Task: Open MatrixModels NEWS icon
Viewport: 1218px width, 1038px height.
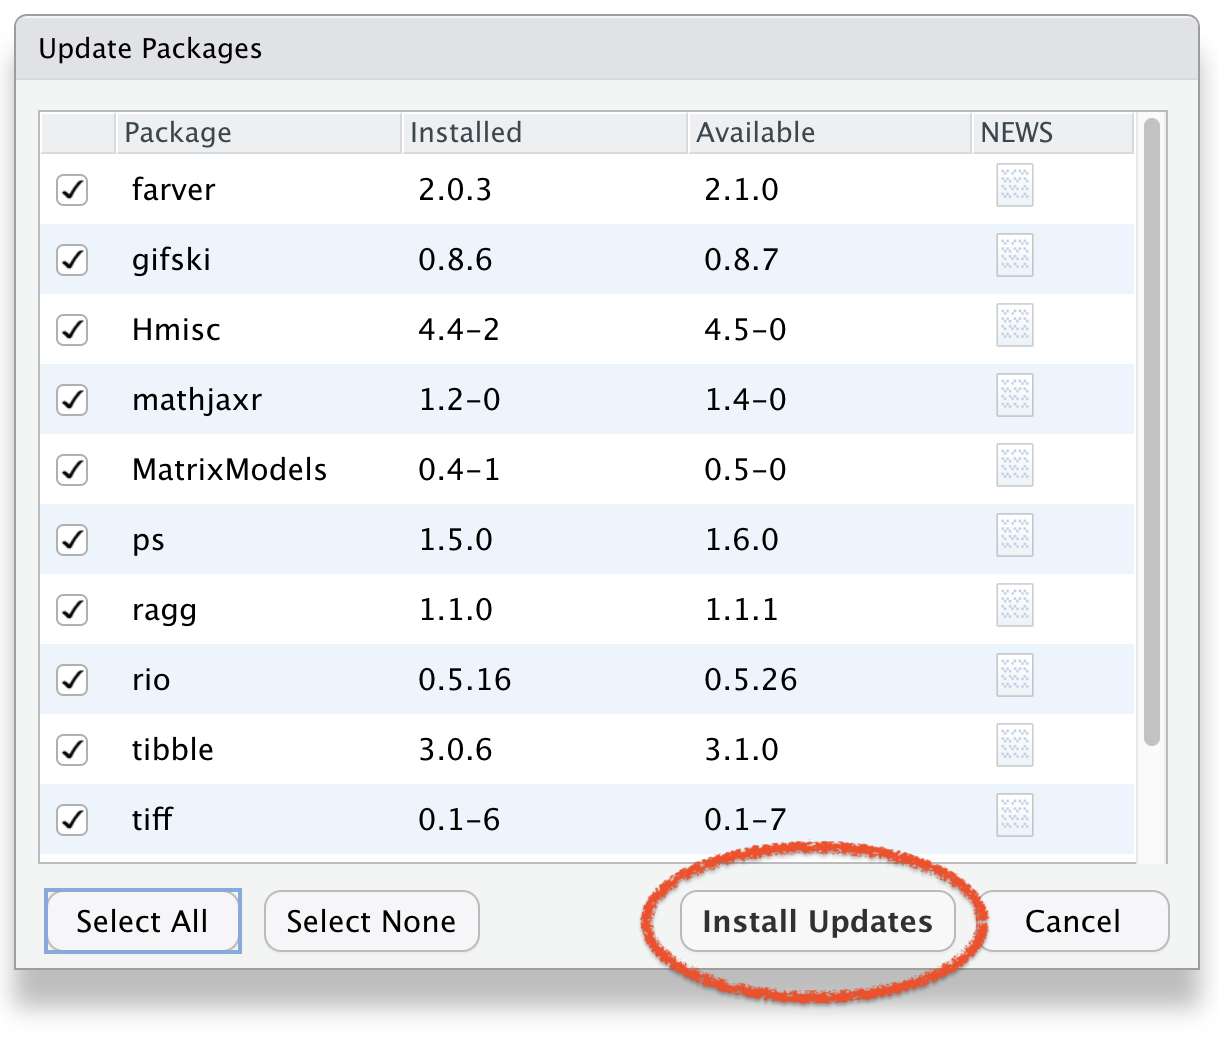Action: [1014, 466]
